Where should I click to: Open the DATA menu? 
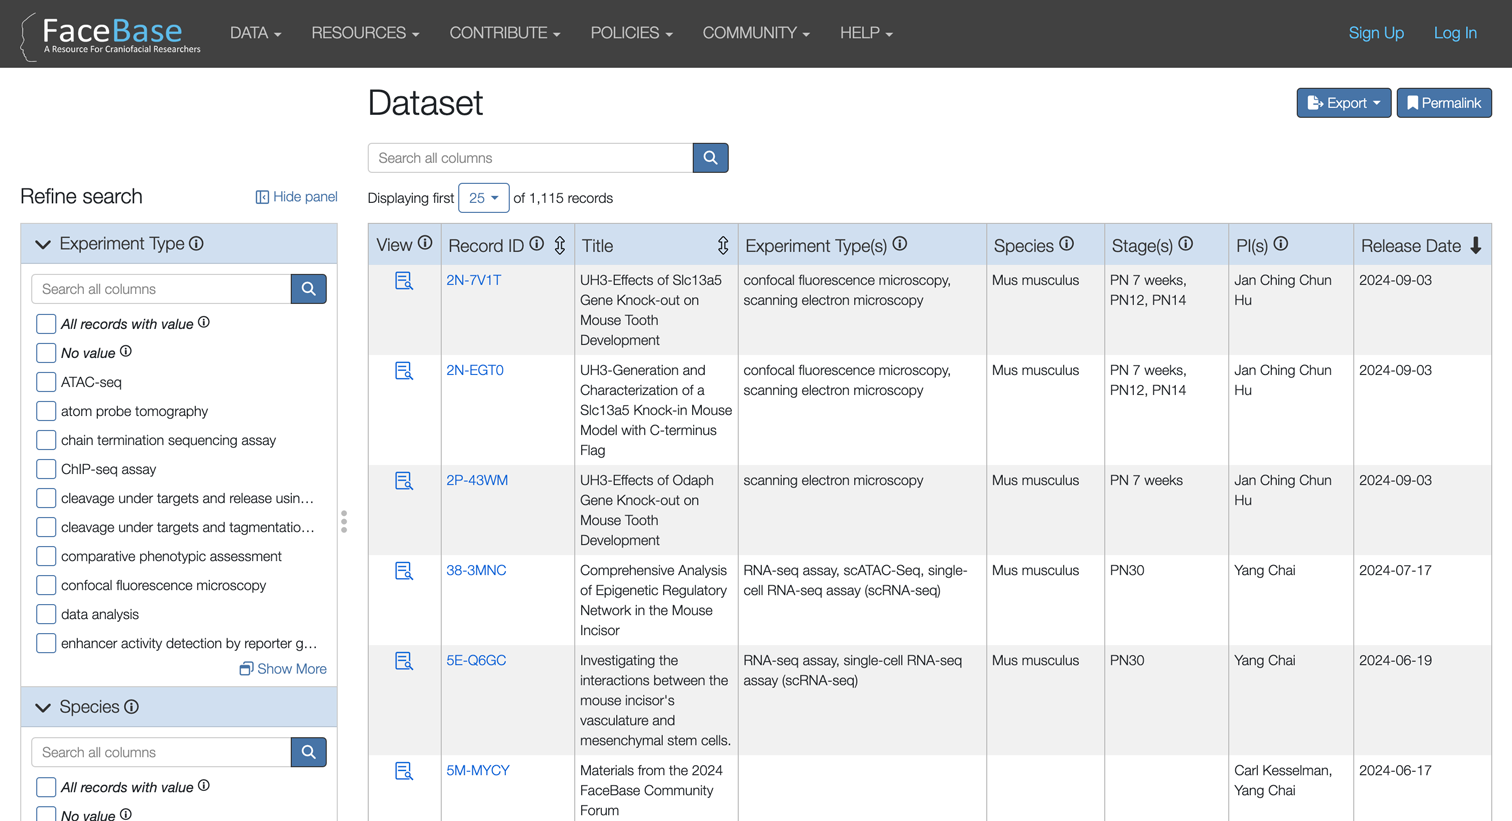click(x=254, y=33)
